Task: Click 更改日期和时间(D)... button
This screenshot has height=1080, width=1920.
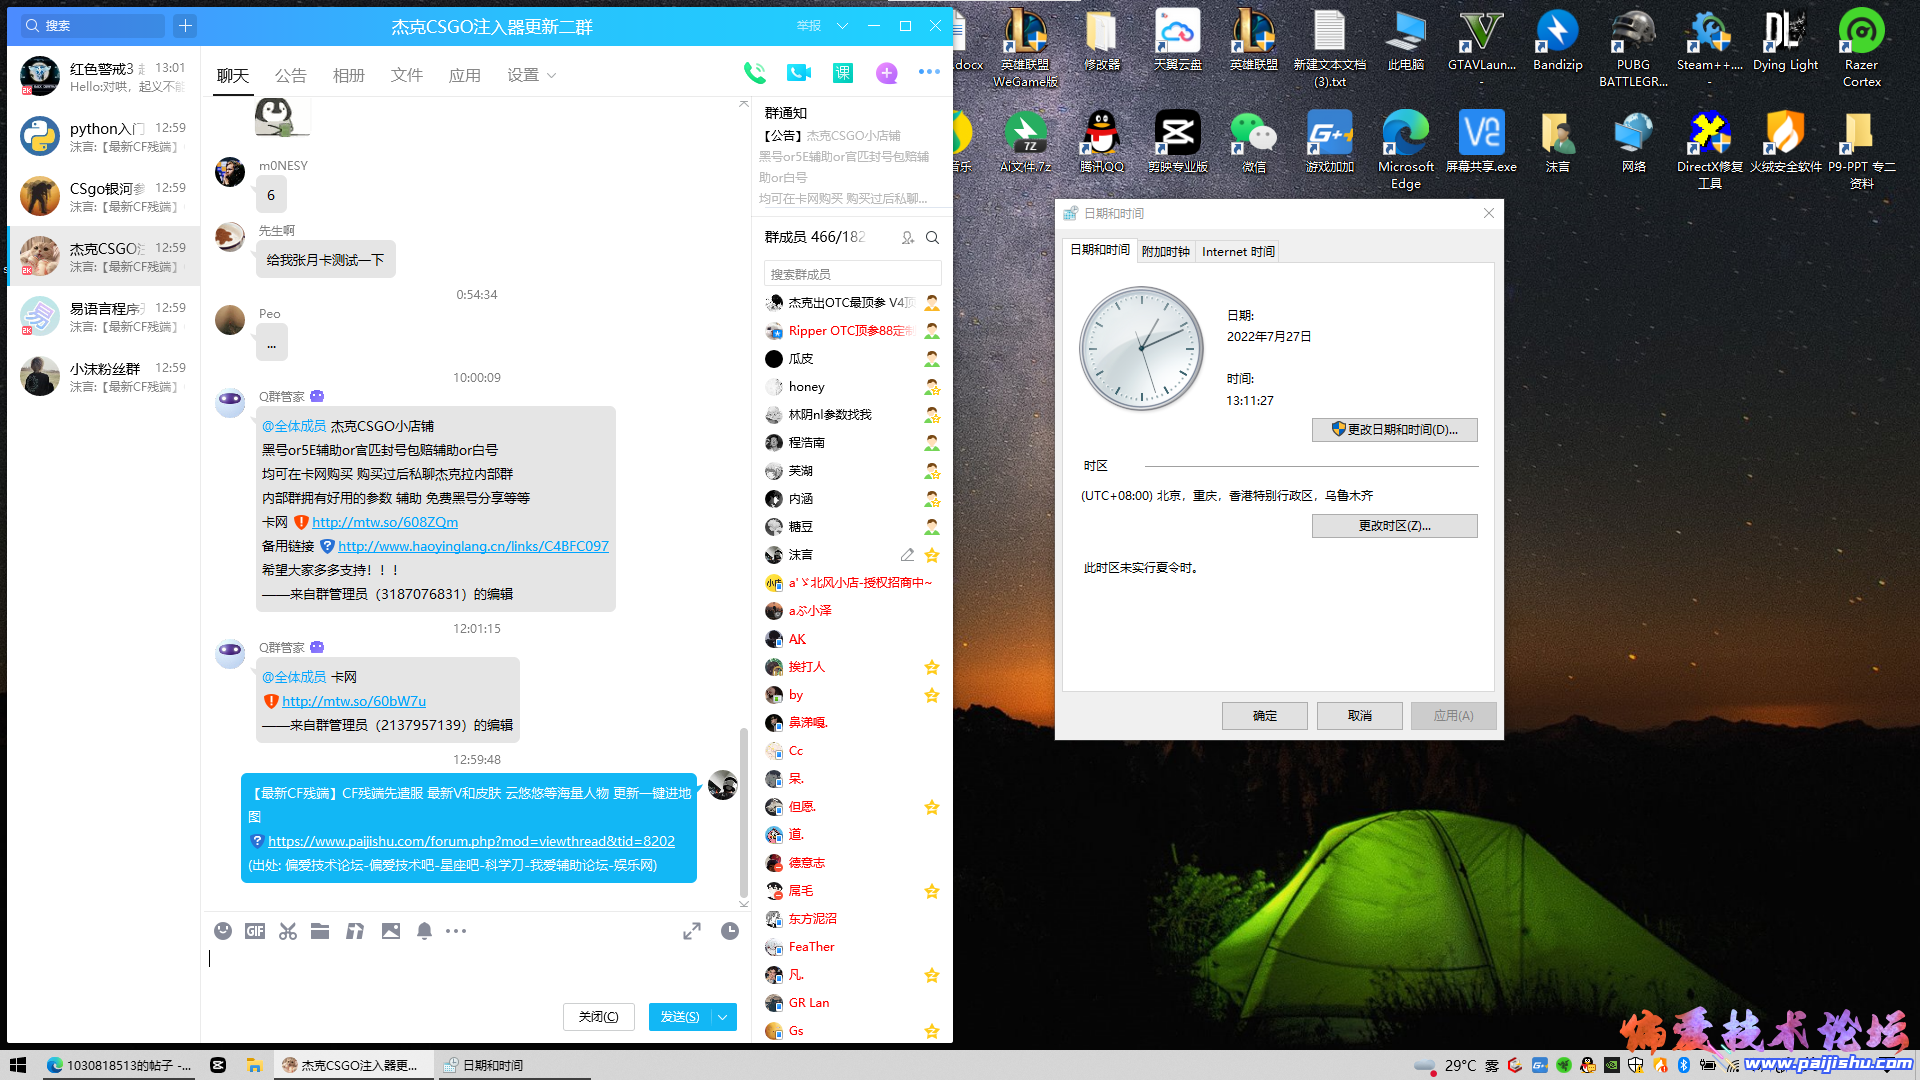Action: click(1394, 430)
